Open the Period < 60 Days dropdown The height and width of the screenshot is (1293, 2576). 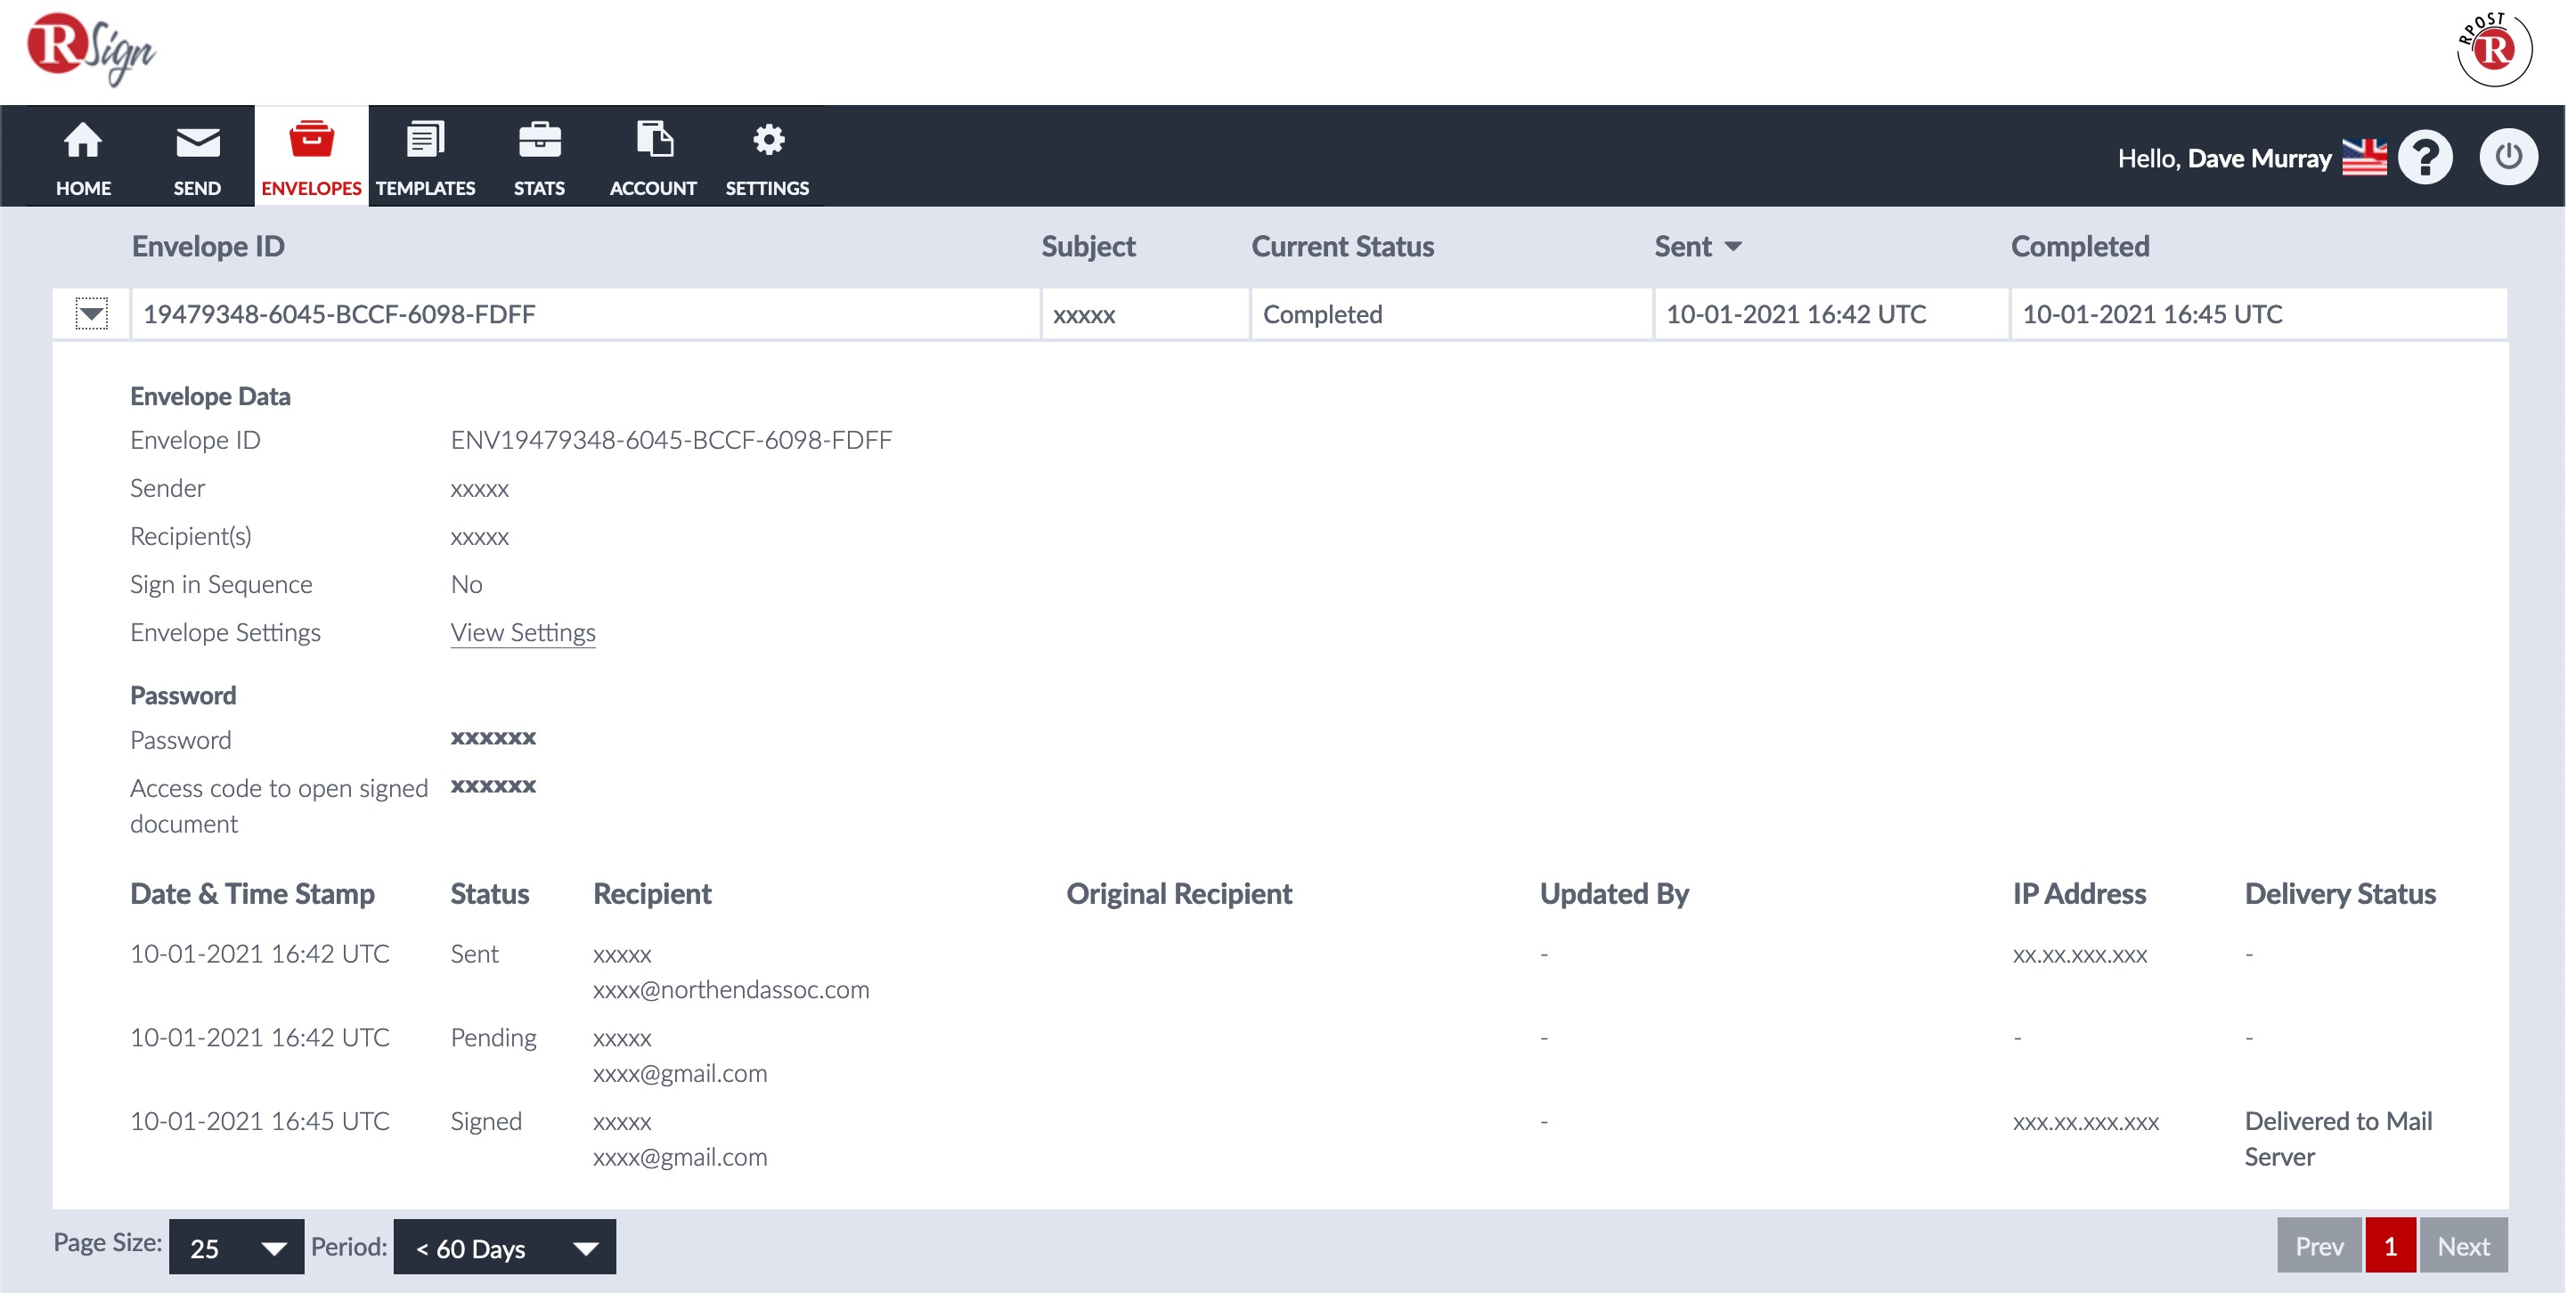coord(504,1246)
